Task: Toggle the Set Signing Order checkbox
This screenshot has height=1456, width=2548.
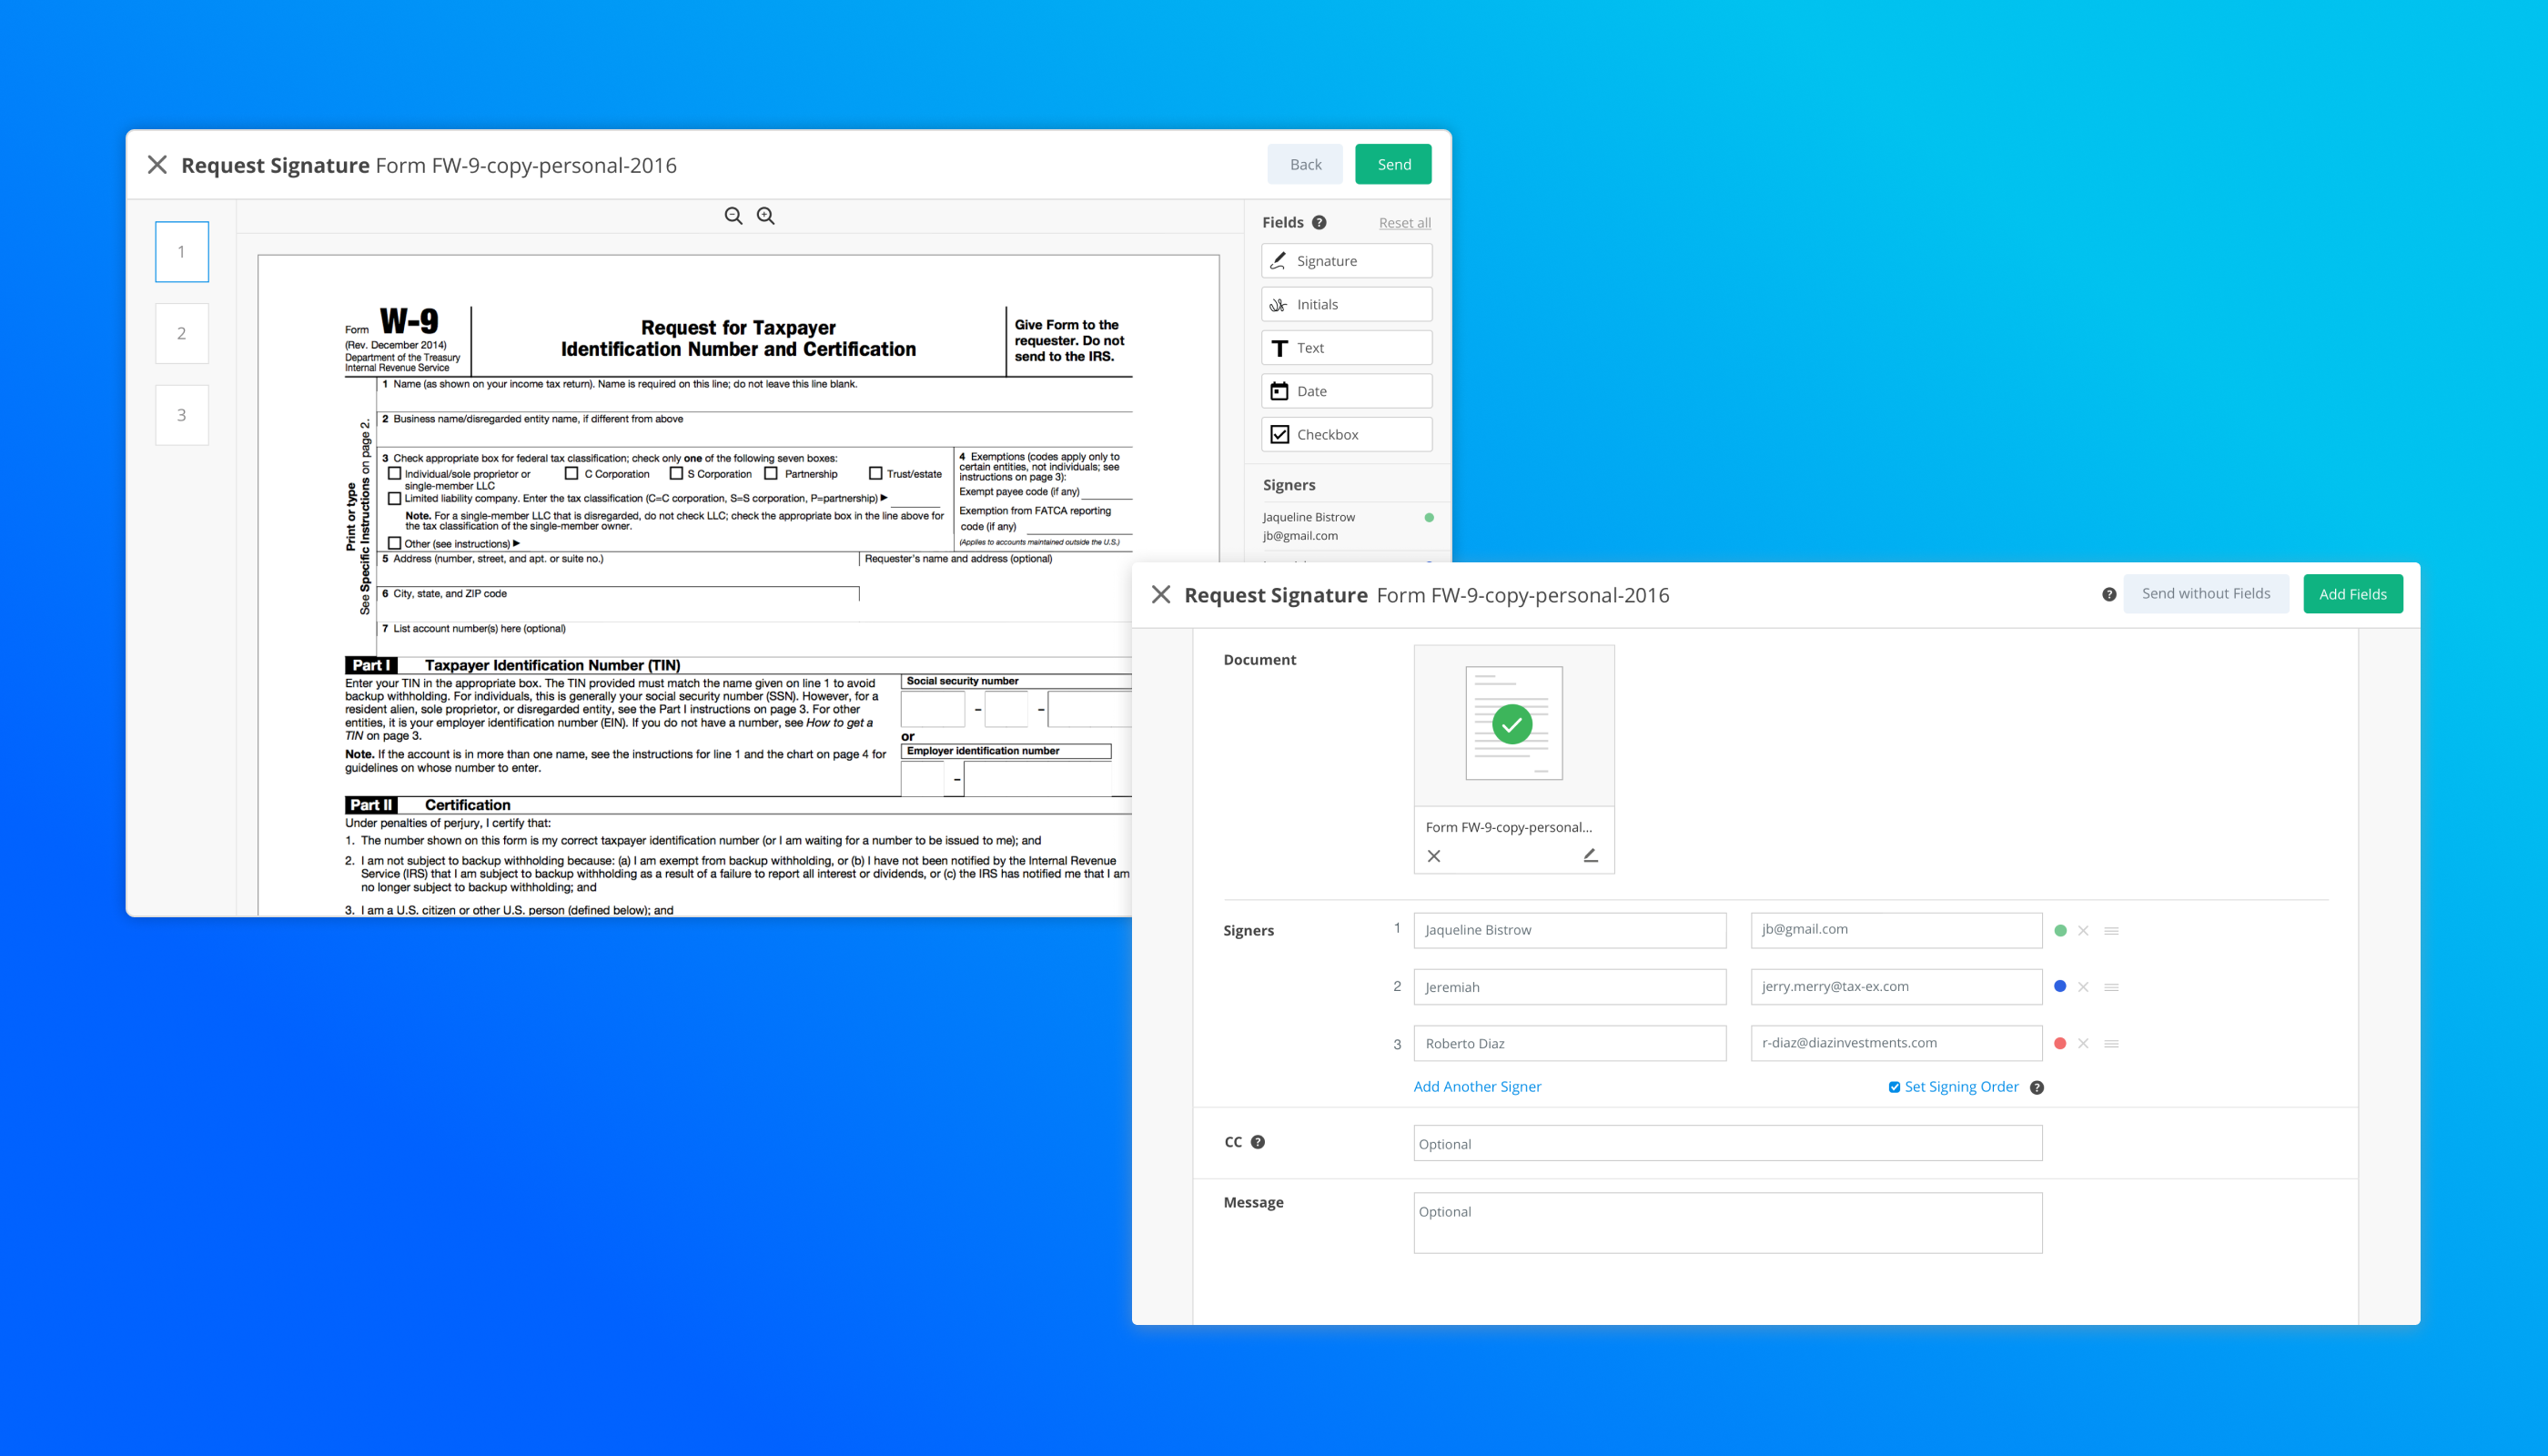Action: [x=1894, y=1088]
